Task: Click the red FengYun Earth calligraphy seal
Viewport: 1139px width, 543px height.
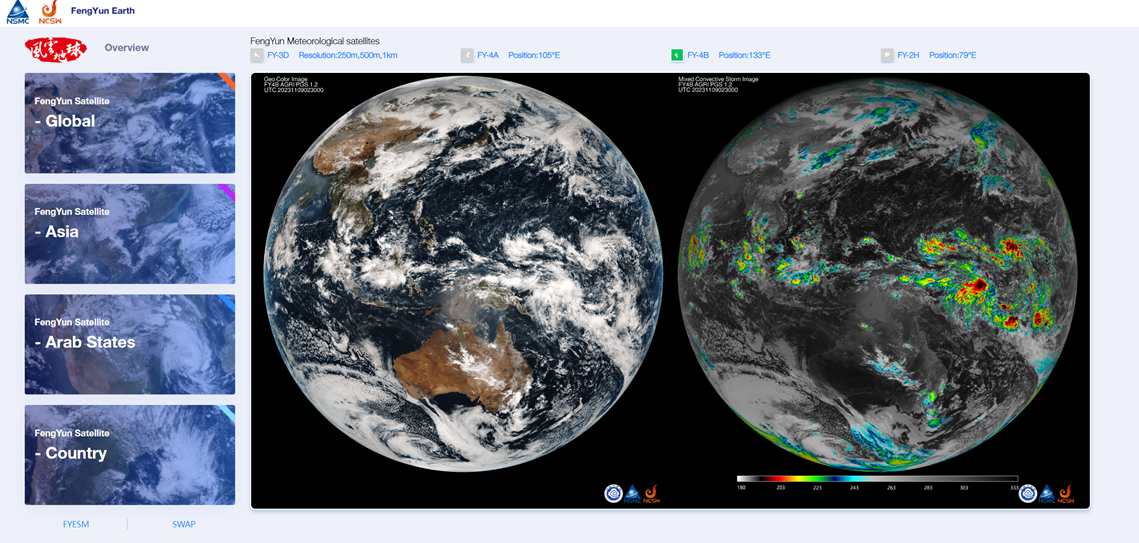Action: 56,49
